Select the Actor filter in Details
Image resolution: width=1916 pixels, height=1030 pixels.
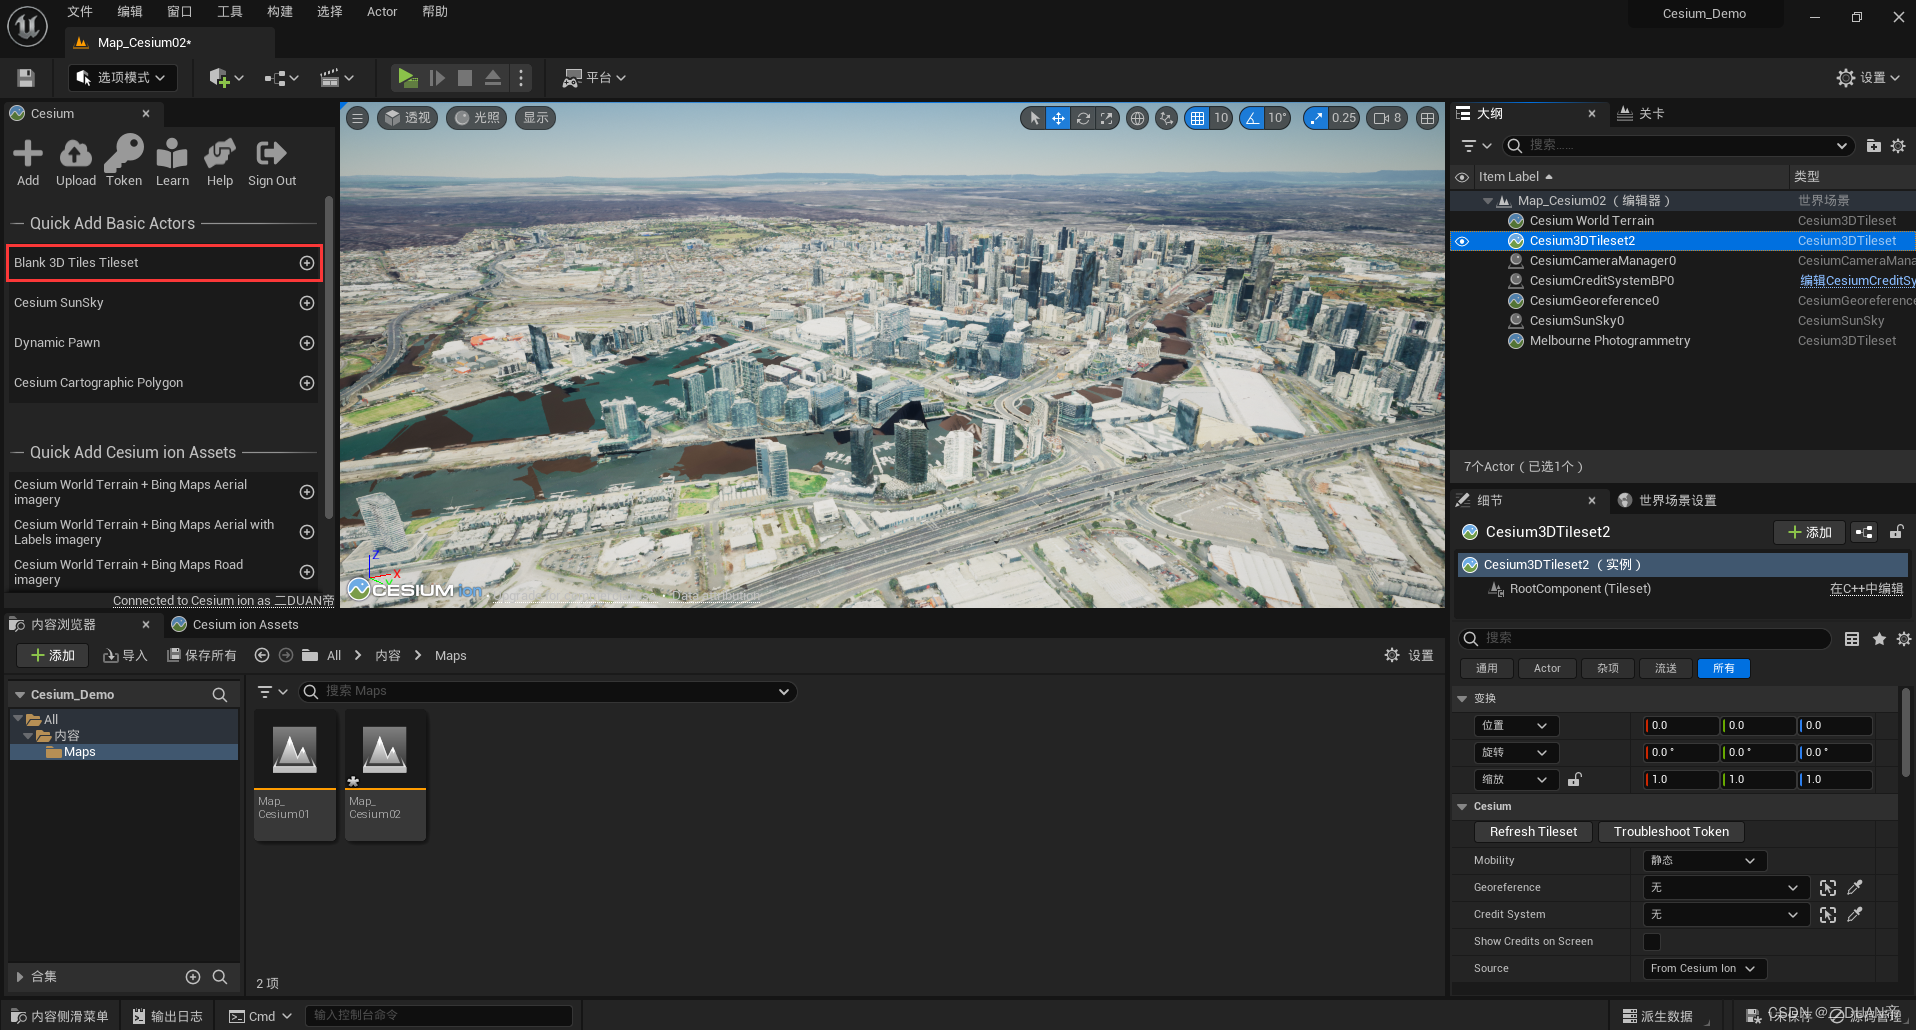(1547, 669)
